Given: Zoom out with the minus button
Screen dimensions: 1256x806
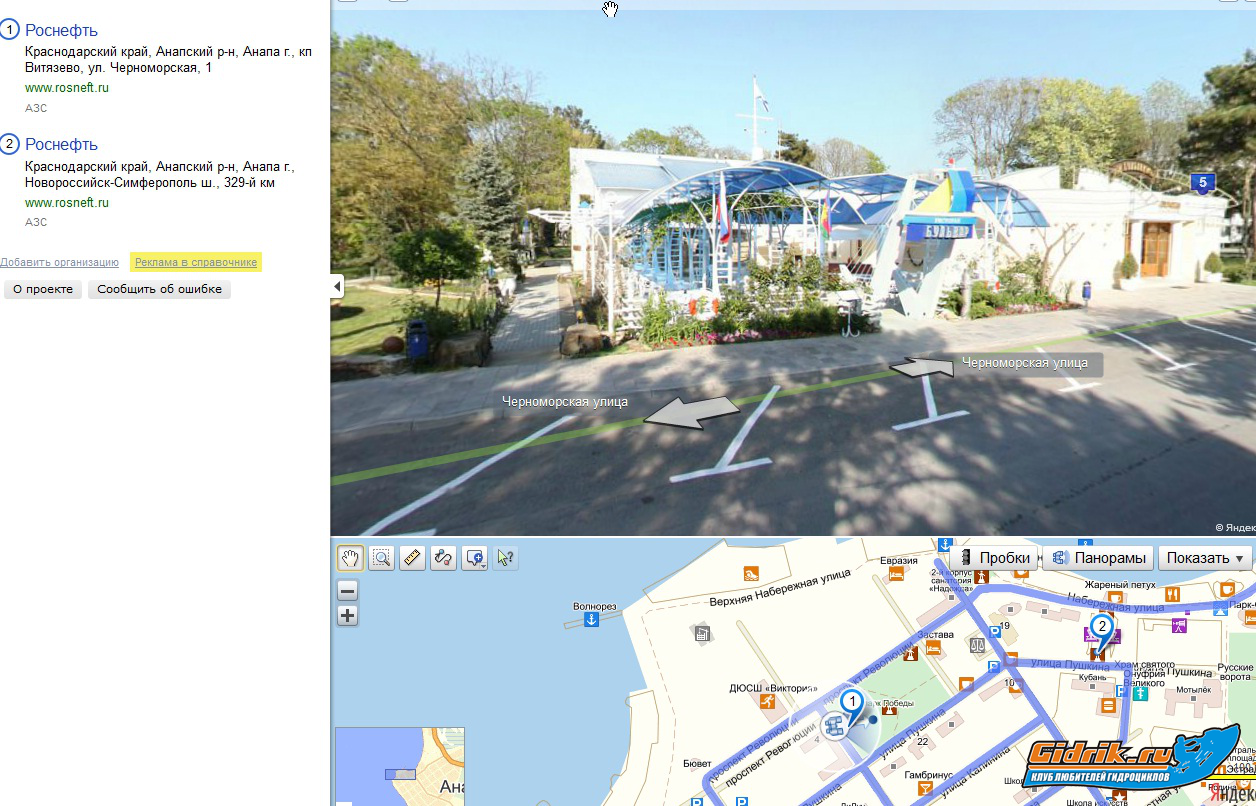Looking at the screenshot, I should pos(347,591).
